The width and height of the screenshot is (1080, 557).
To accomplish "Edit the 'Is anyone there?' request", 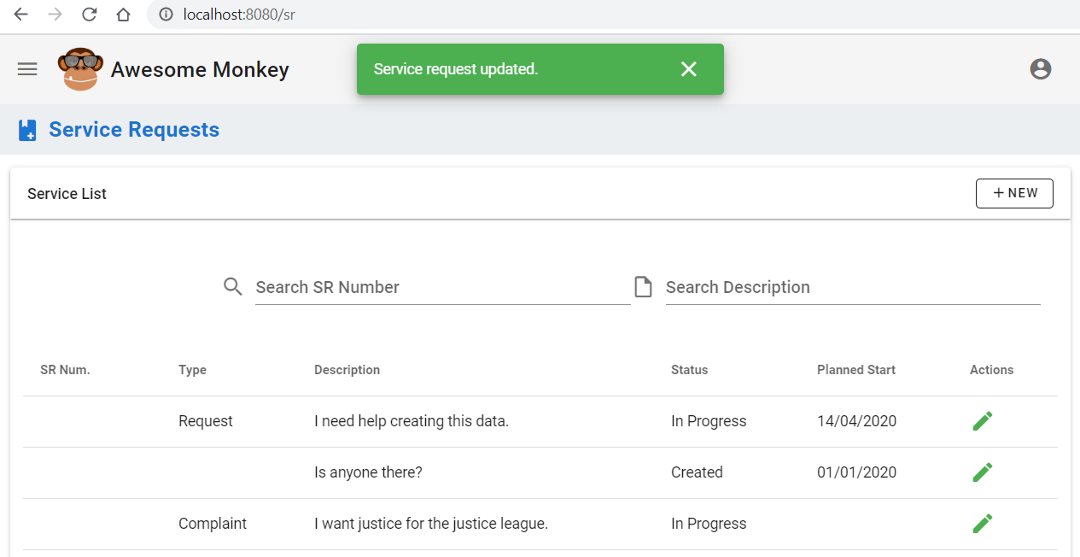I will [982, 472].
